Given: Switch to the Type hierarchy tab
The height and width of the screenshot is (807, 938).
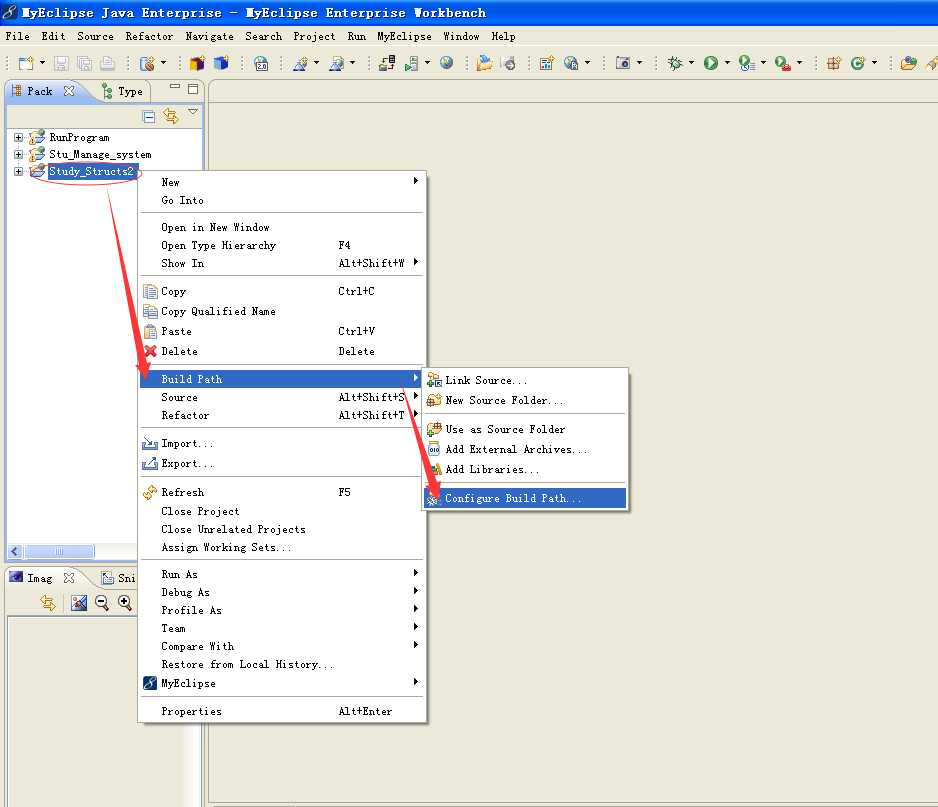Looking at the screenshot, I should coord(122,92).
